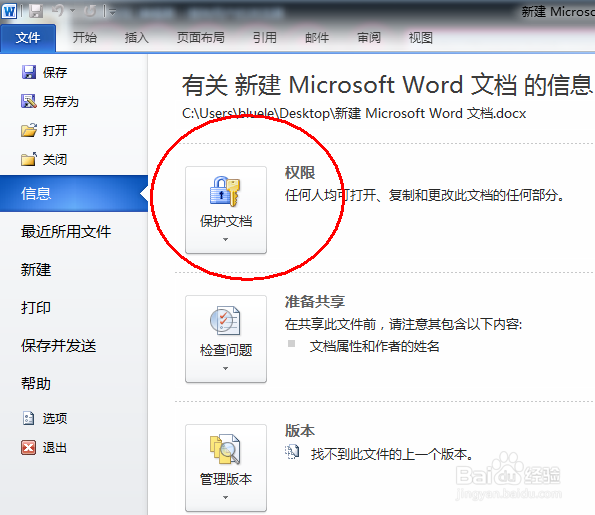The image size is (595, 515).
Task: Click the 选项 options icon
Action: click(x=28, y=418)
